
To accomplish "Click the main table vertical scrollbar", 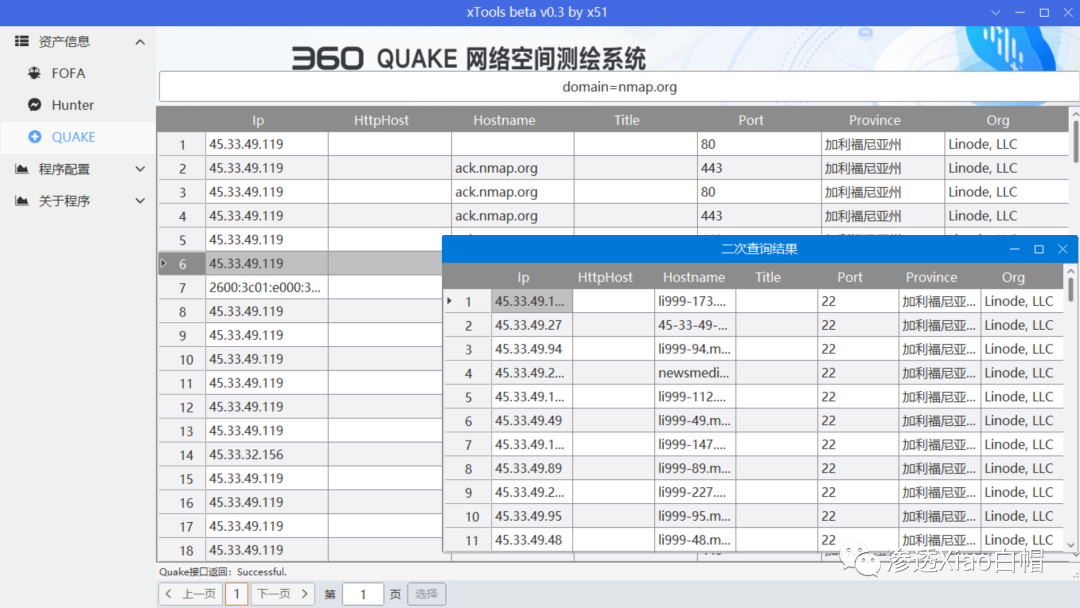I will [1075, 141].
